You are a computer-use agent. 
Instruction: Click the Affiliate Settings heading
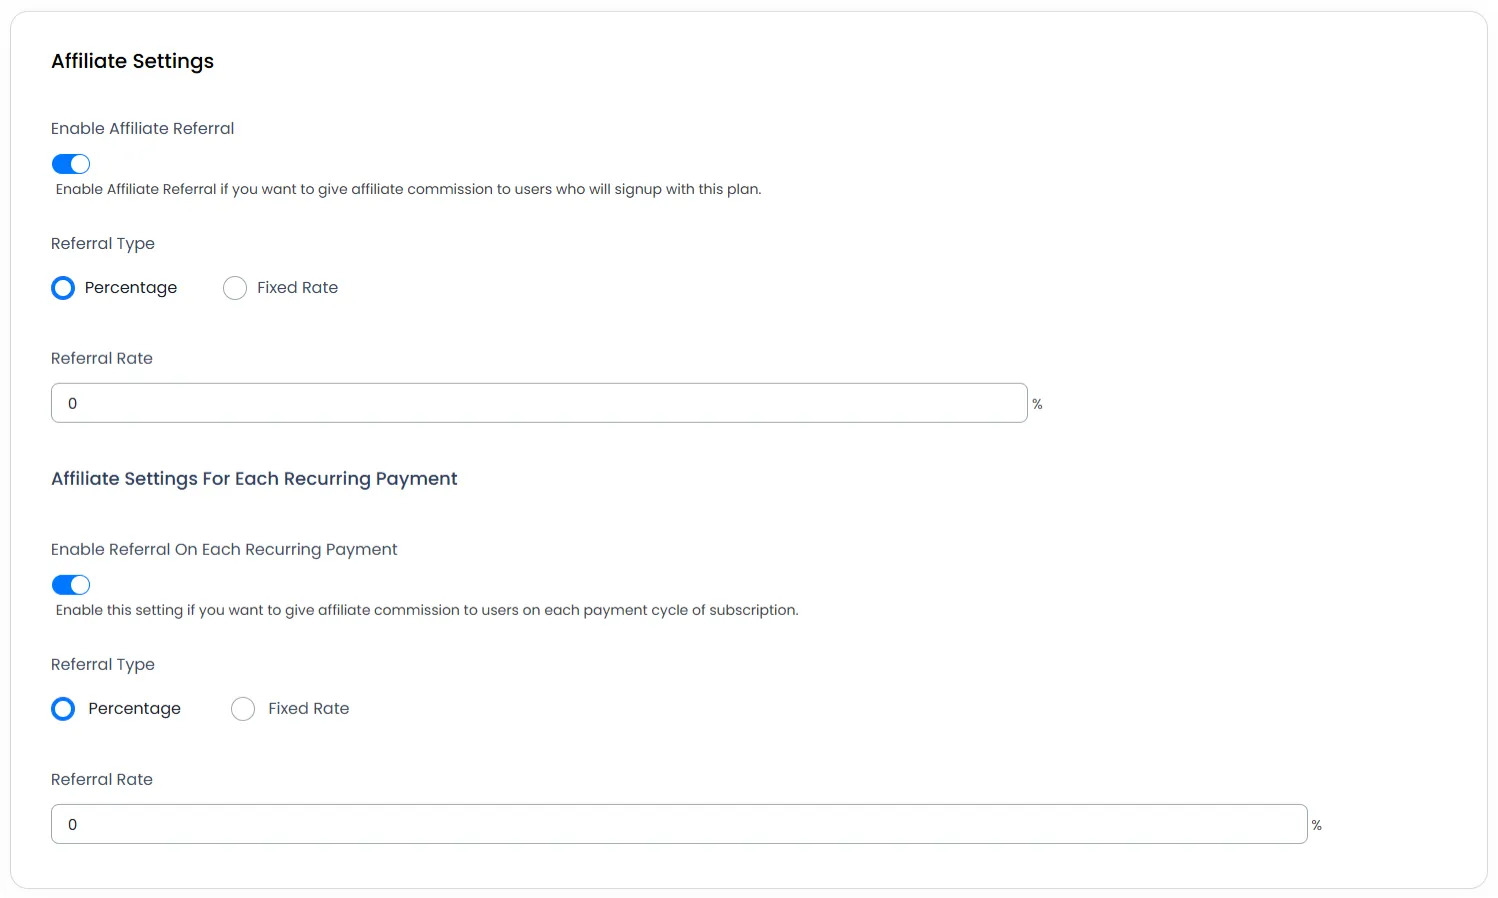pos(132,61)
